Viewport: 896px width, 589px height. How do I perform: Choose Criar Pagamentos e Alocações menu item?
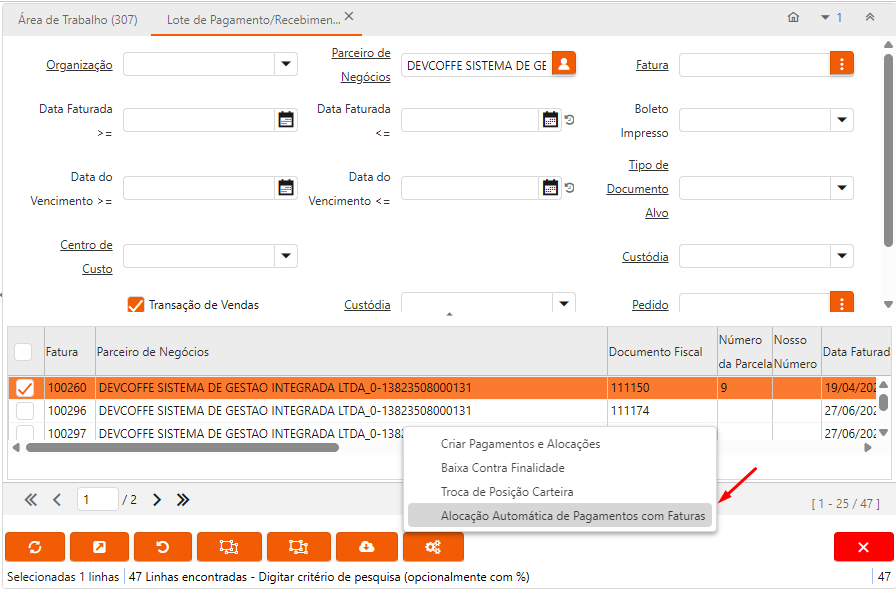(x=520, y=443)
